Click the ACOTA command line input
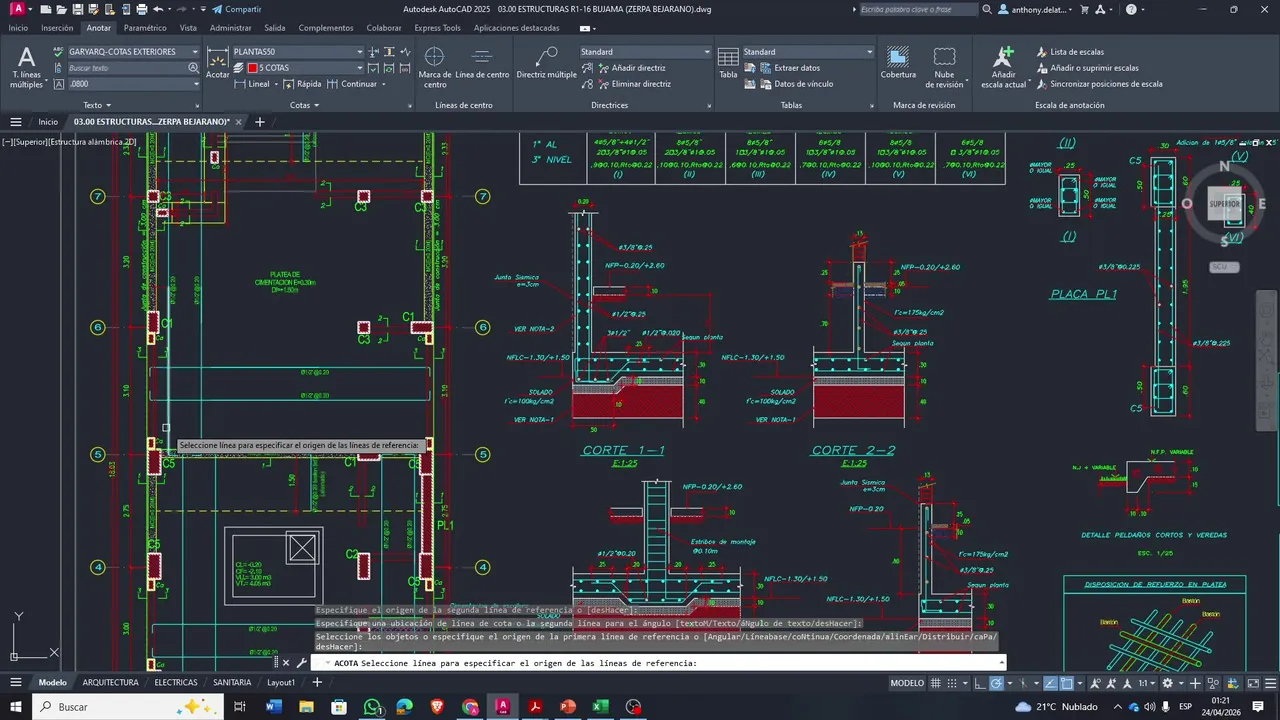 coord(658,662)
